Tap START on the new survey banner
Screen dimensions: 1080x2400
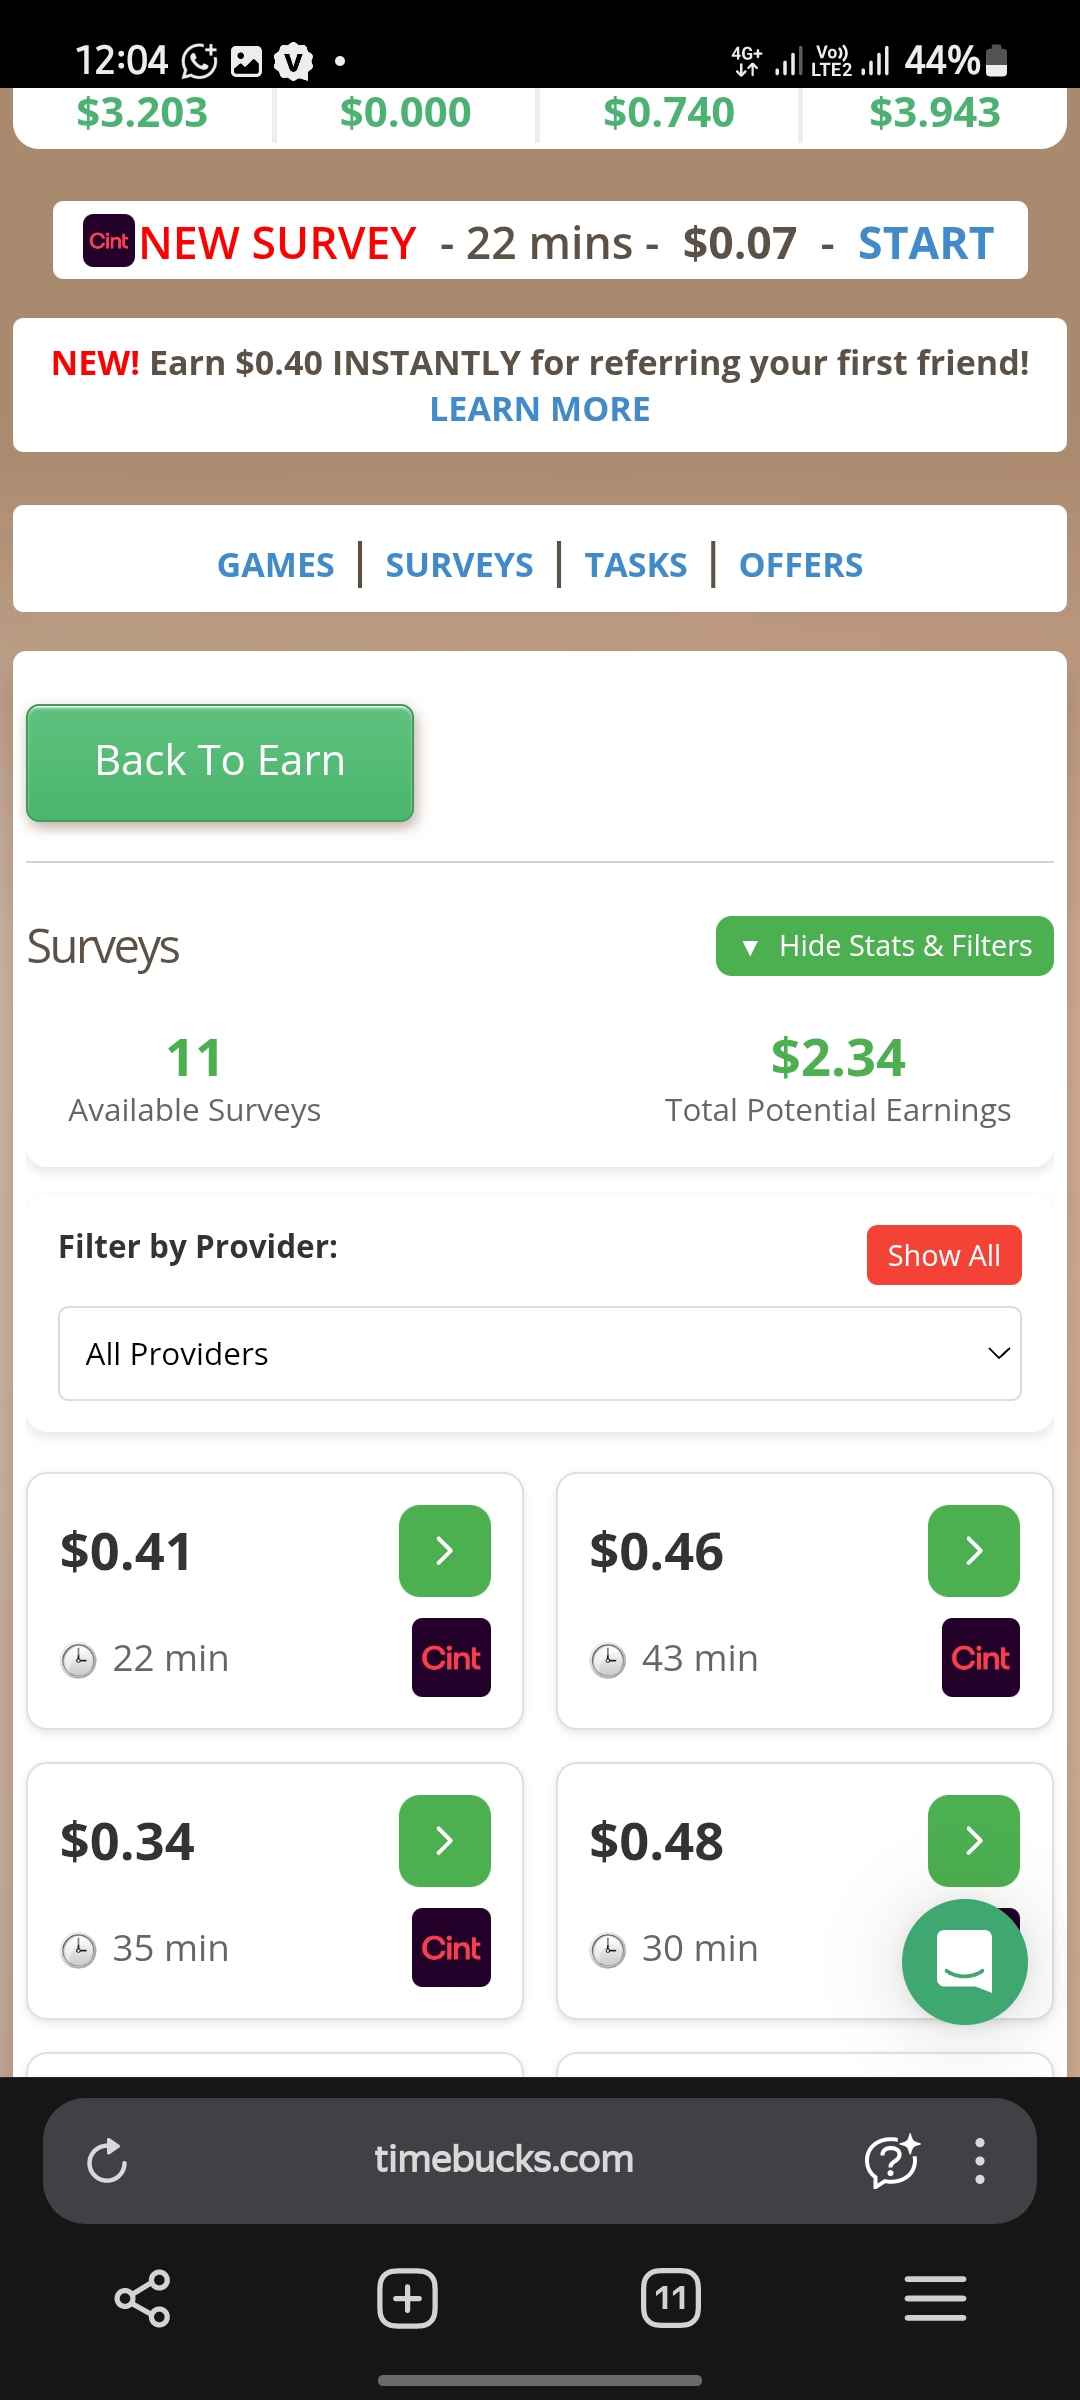click(926, 243)
